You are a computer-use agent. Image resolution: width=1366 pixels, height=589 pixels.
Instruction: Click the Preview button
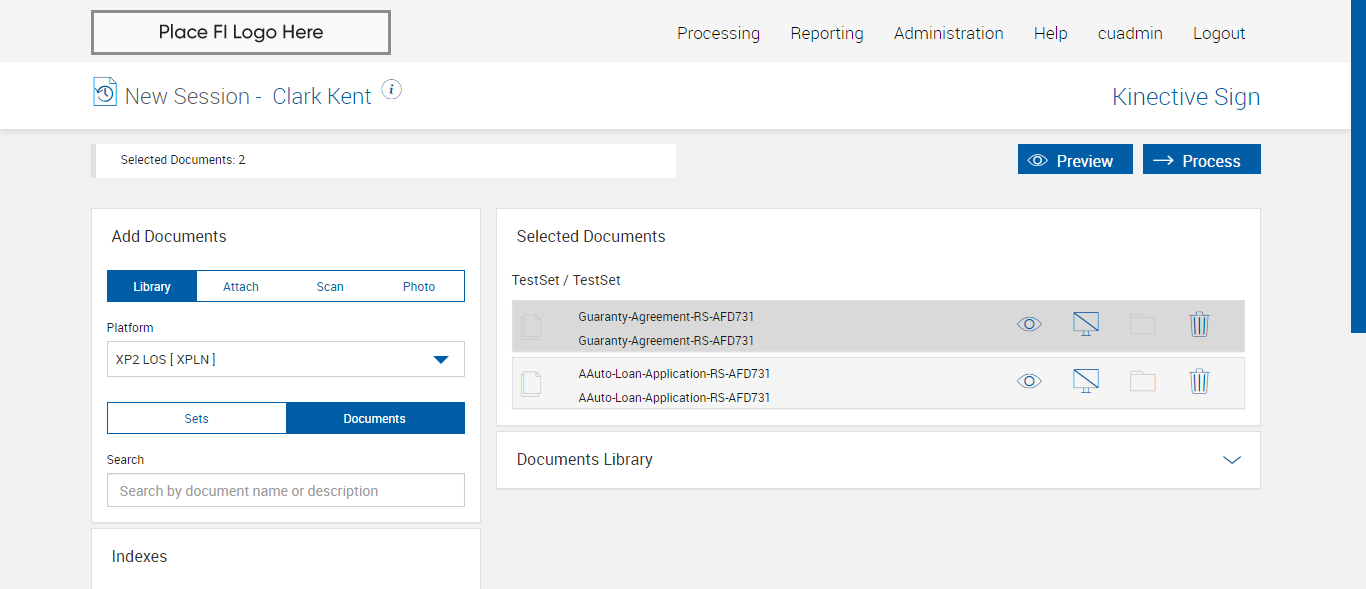pyautogui.click(x=1074, y=160)
